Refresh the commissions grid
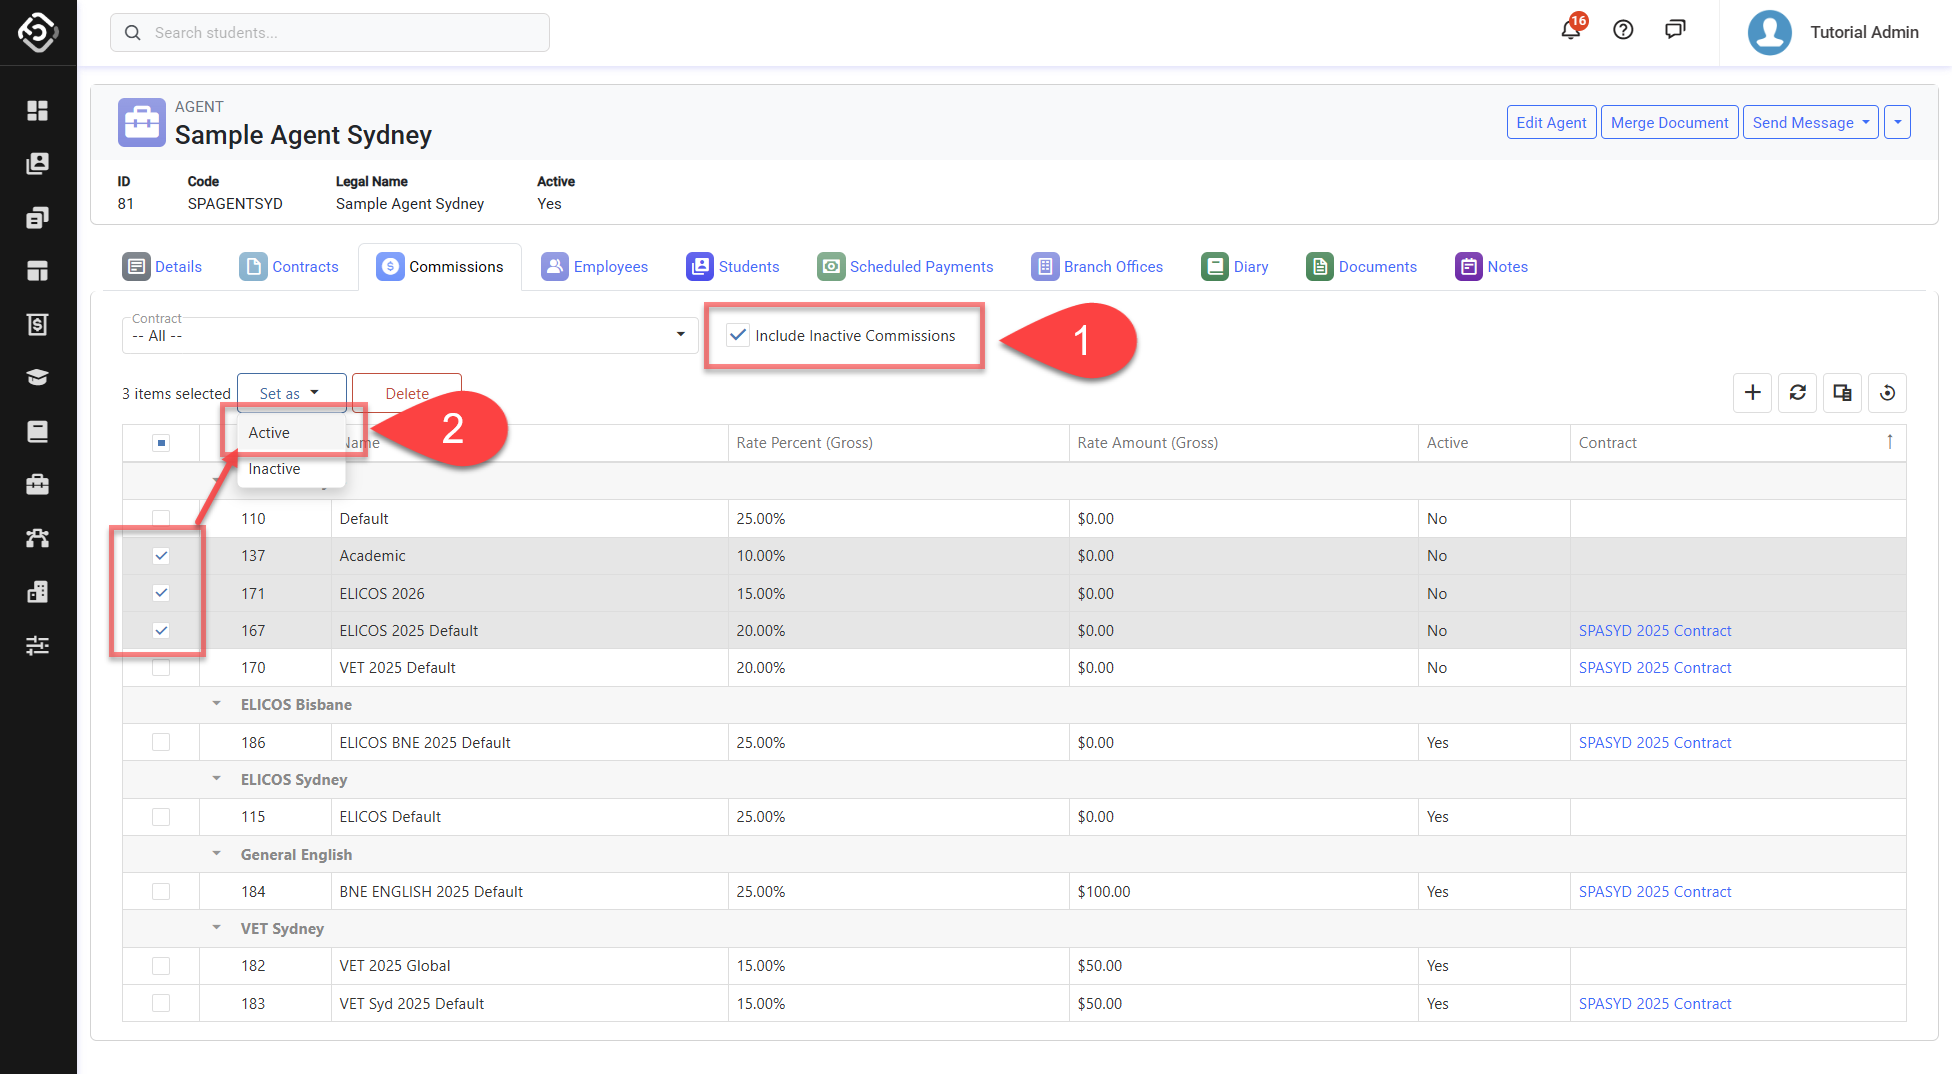This screenshot has height=1074, width=1952. pyautogui.click(x=1797, y=393)
